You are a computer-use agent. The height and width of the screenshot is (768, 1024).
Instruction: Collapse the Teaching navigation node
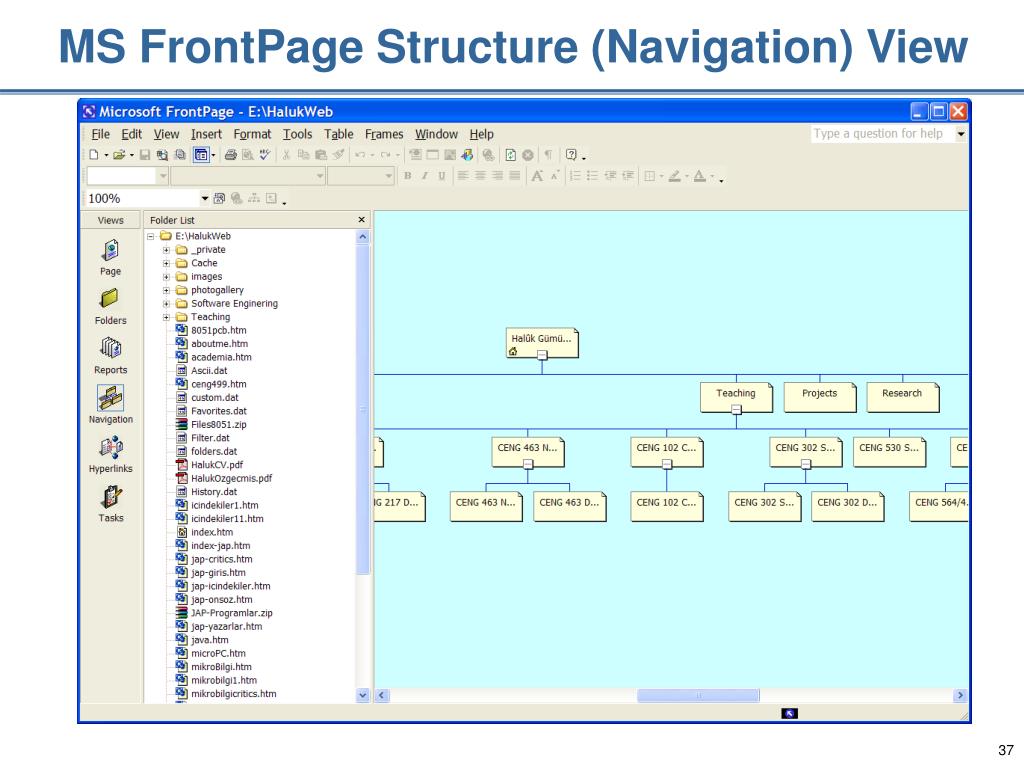[x=736, y=409]
